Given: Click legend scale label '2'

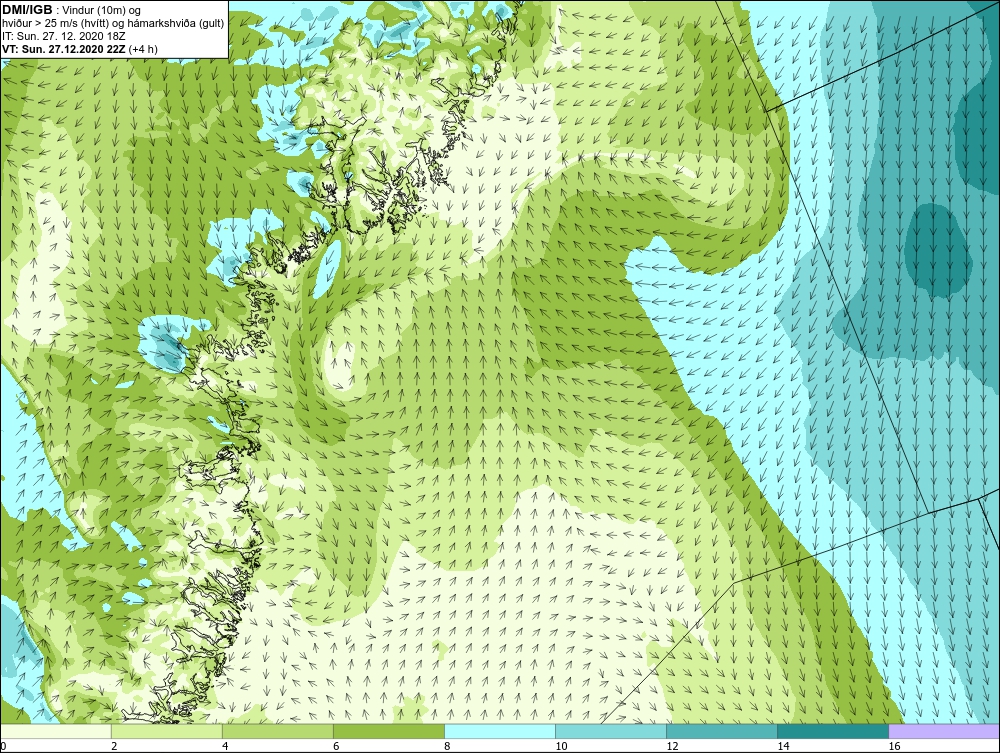Looking at the screenshot, I should click(114, 746).
